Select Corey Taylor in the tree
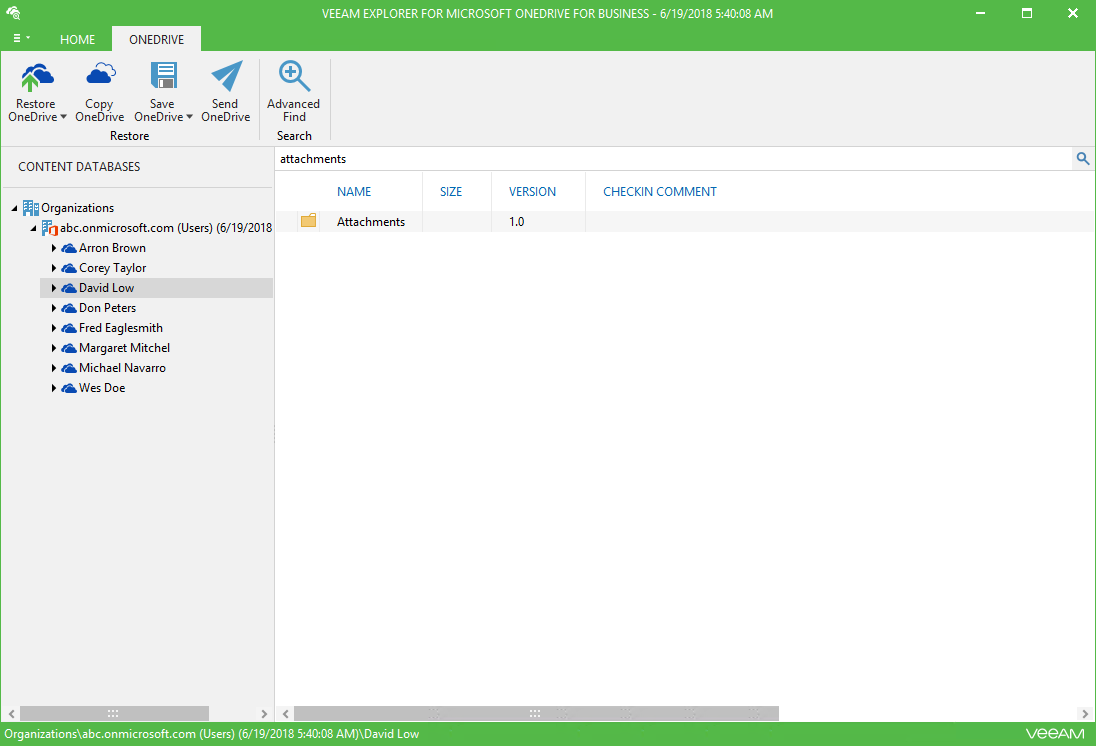 pos(113,268)
